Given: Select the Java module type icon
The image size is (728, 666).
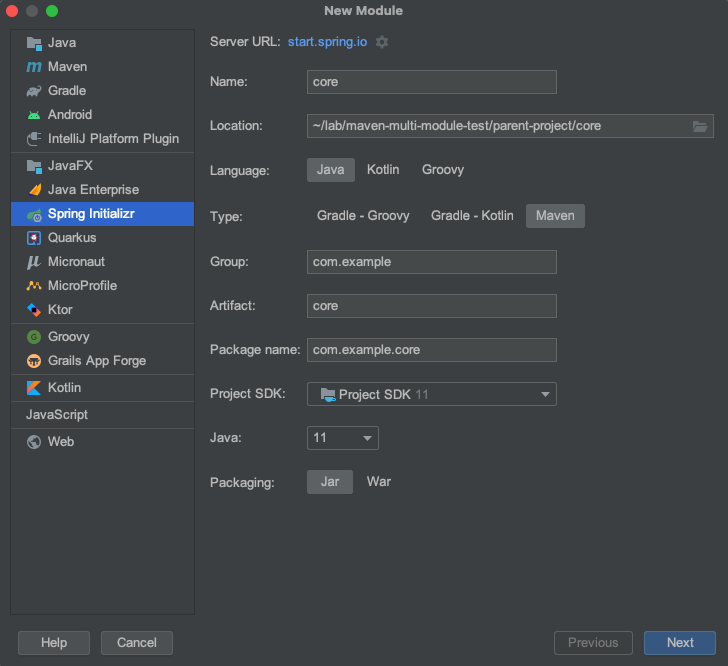Looking at the screenshot, I should pyautogui.click(x=34, y=43).
